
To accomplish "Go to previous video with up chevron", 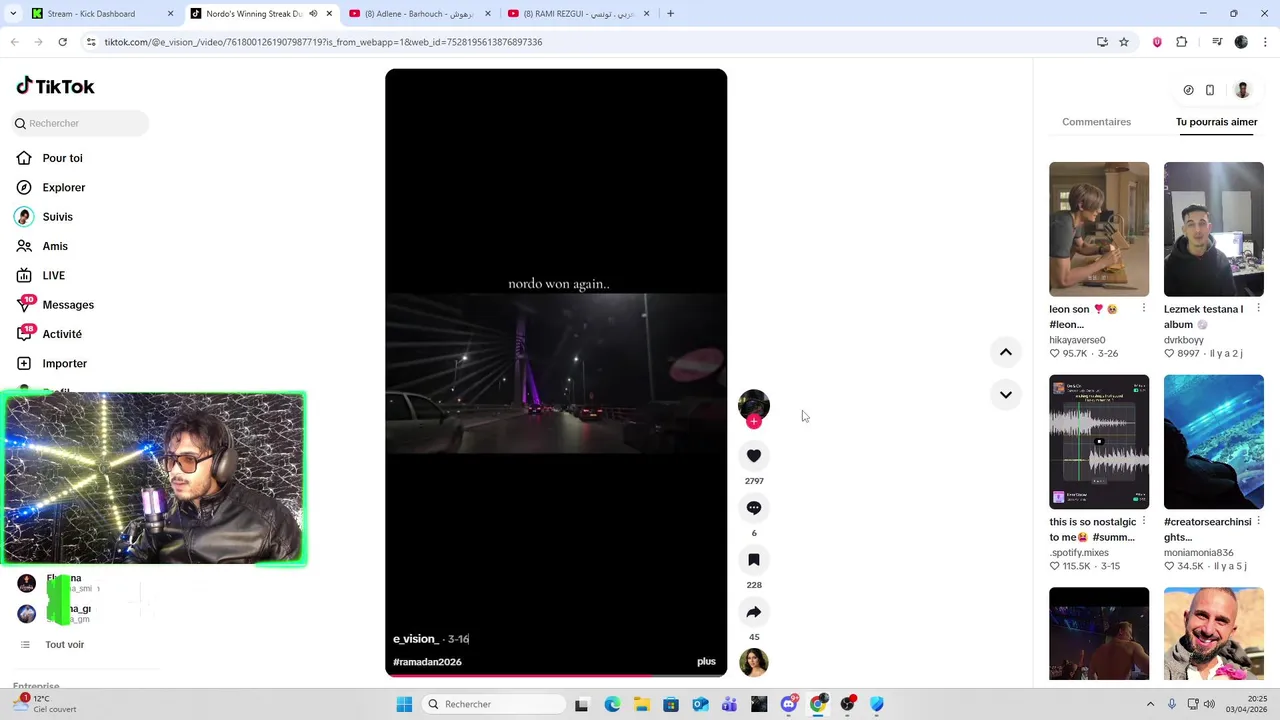I will pos(1006,352).
